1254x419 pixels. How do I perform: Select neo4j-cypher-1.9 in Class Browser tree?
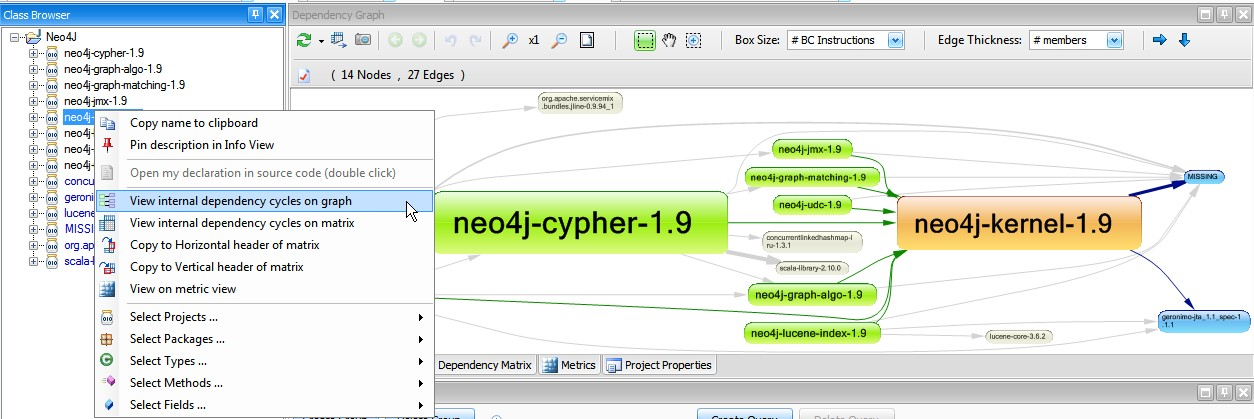(x=104, y=53)
